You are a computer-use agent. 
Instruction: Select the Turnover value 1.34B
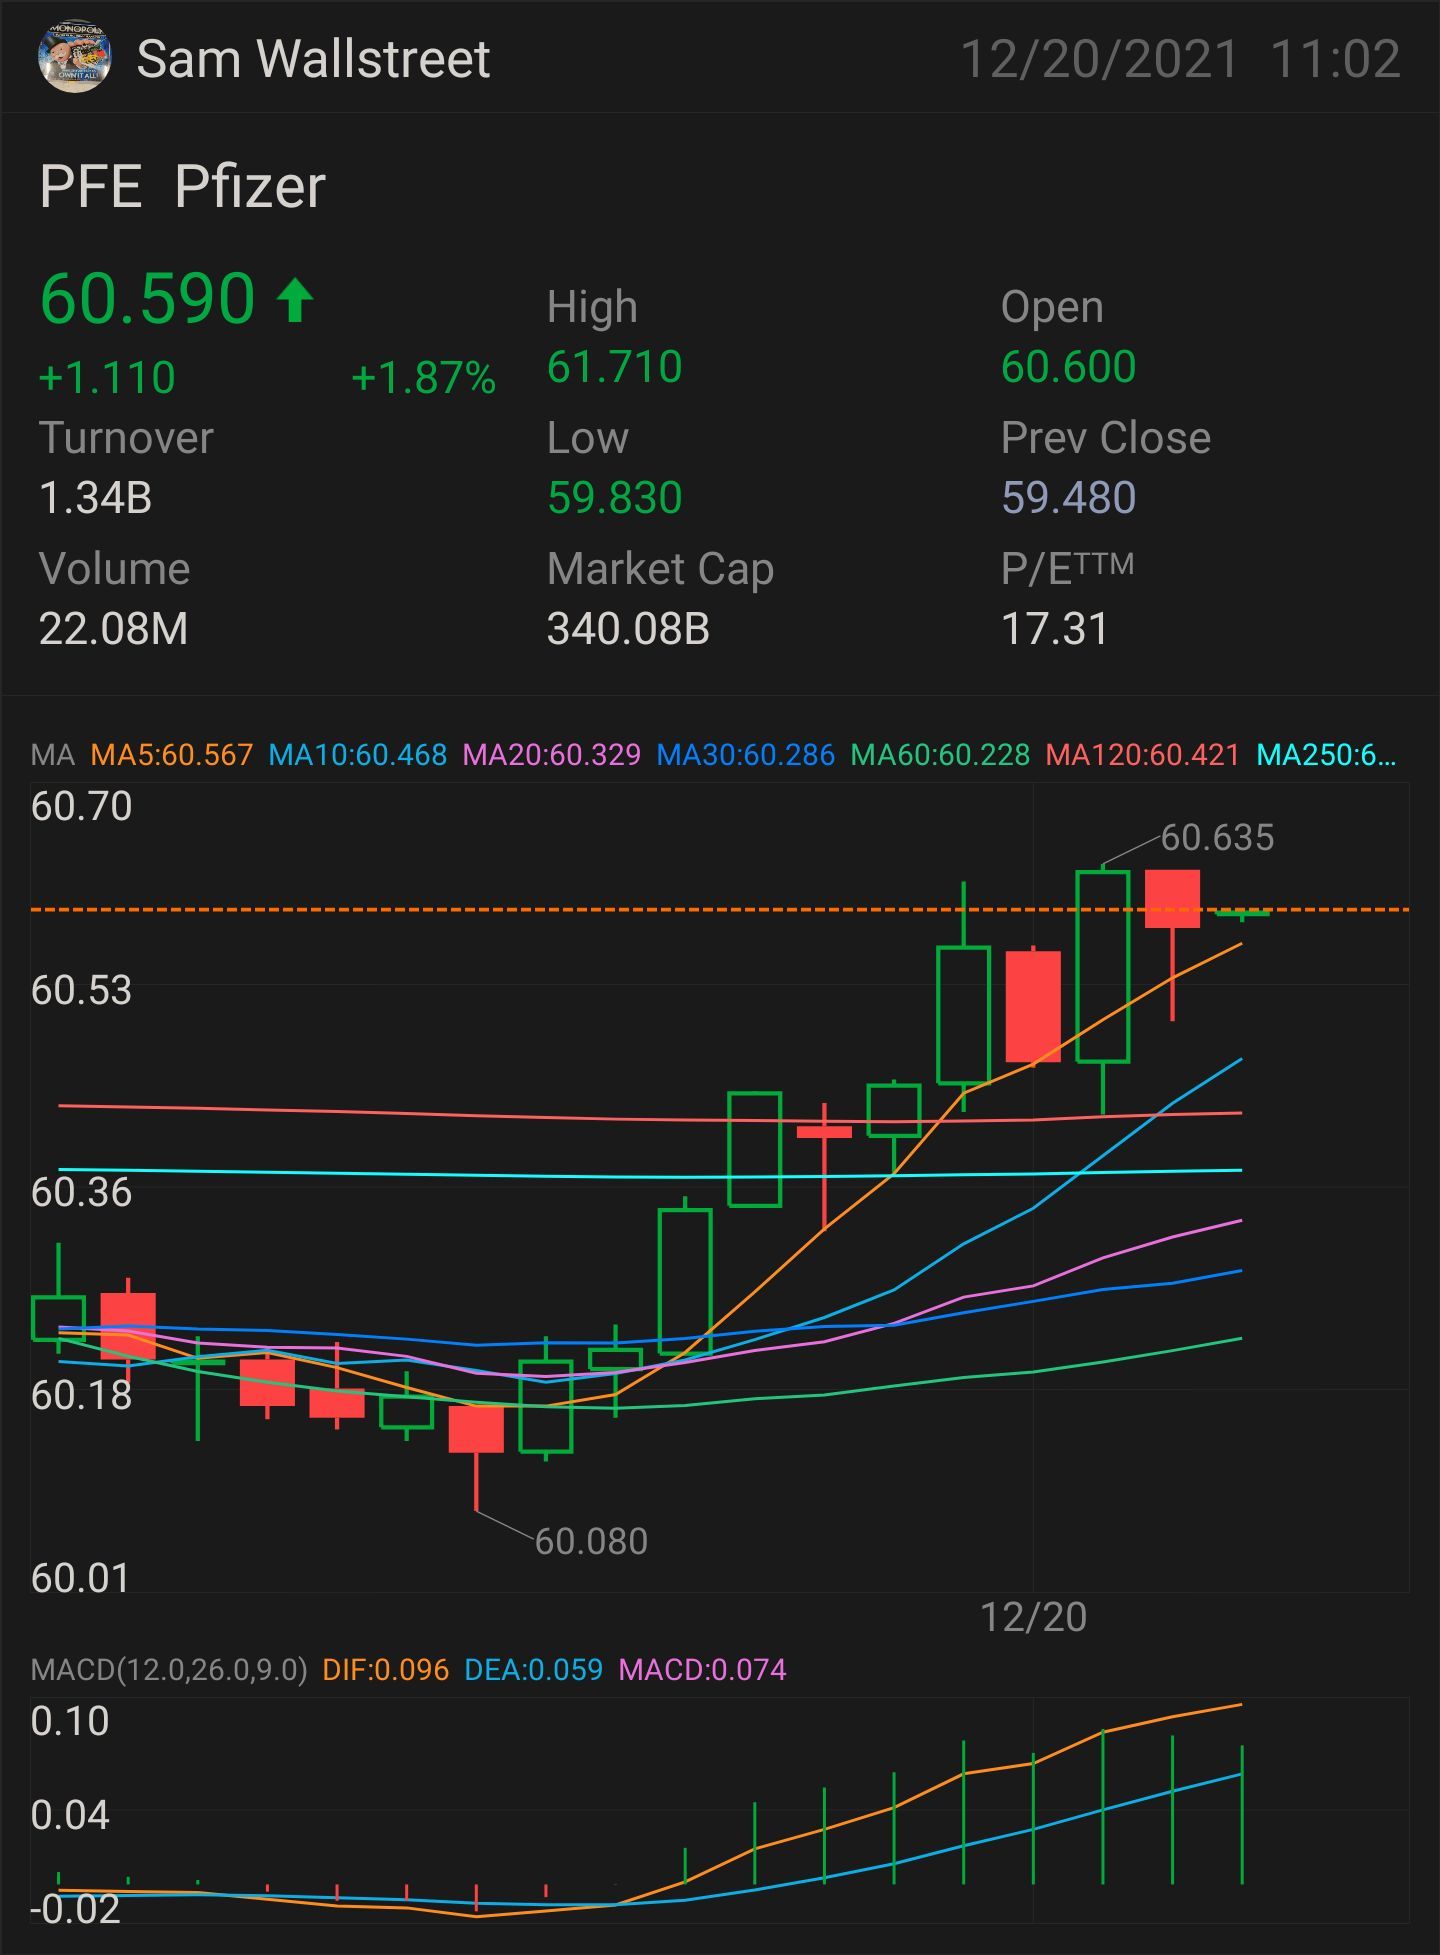point(95,498)
